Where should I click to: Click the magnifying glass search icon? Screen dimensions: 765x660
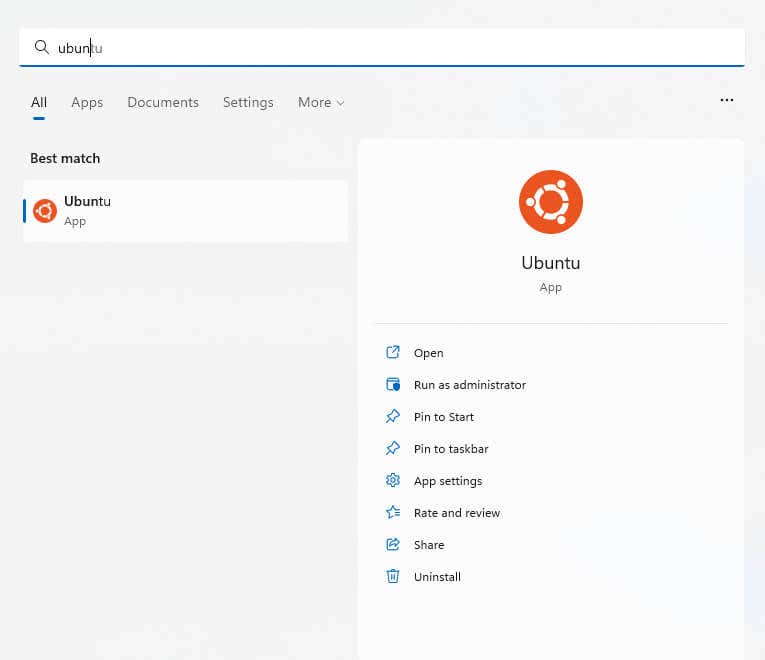41,47
